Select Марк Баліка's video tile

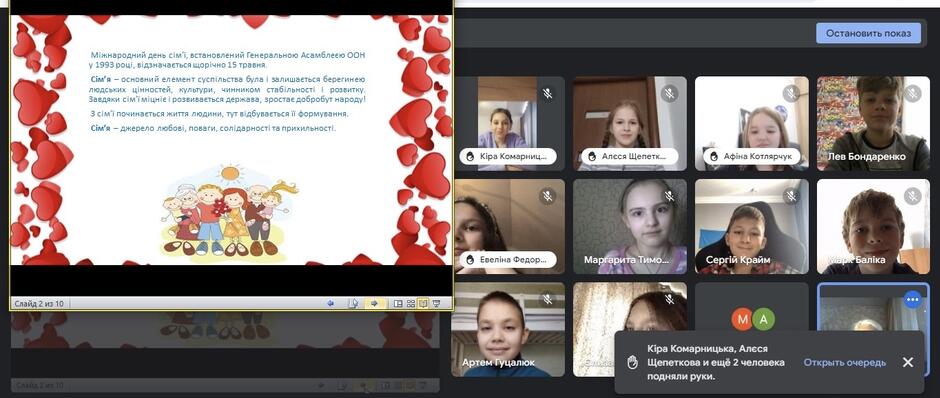tap(873, 227)
